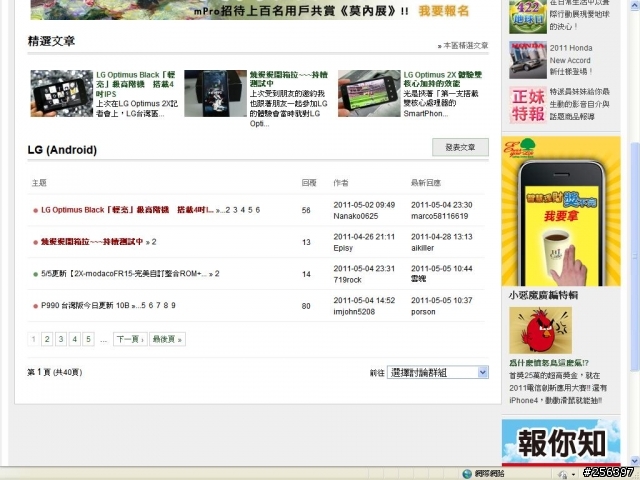
Task: Go to page 4 of the forum list
Action: pos(75,339)
